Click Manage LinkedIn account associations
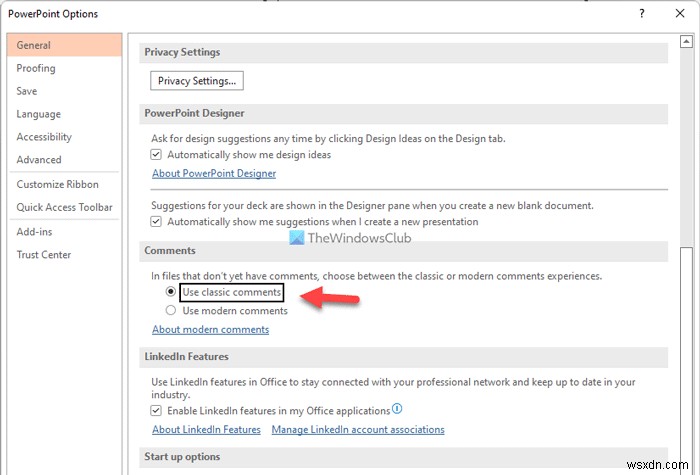700x475 pixels. 358,429
